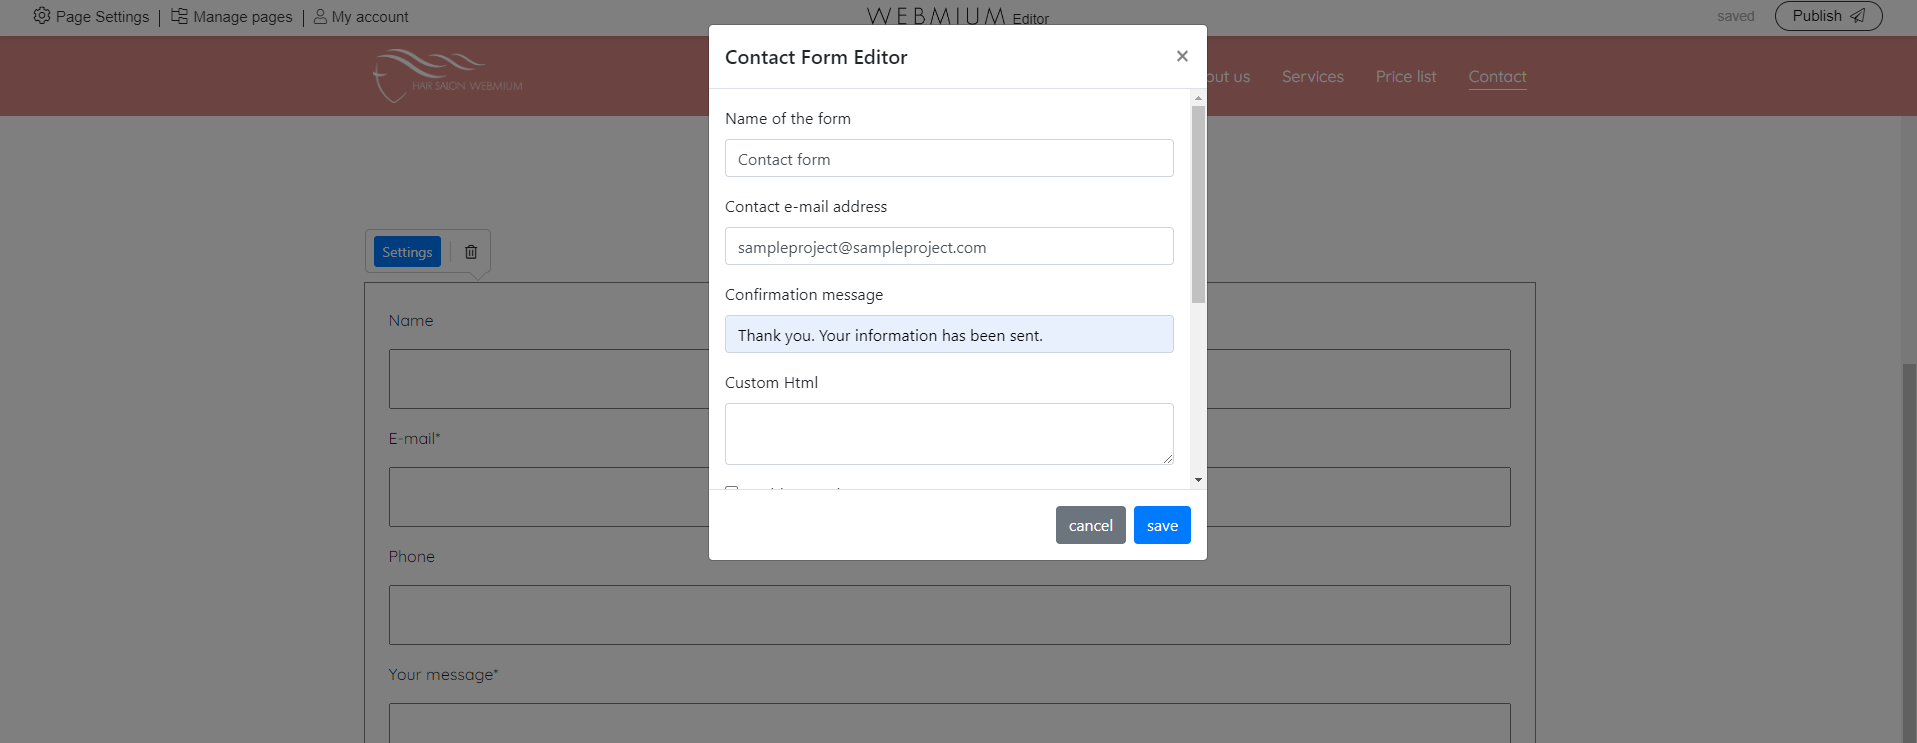Click the Name of the form field
This screenshot has width=1917, height=743.
948,158
